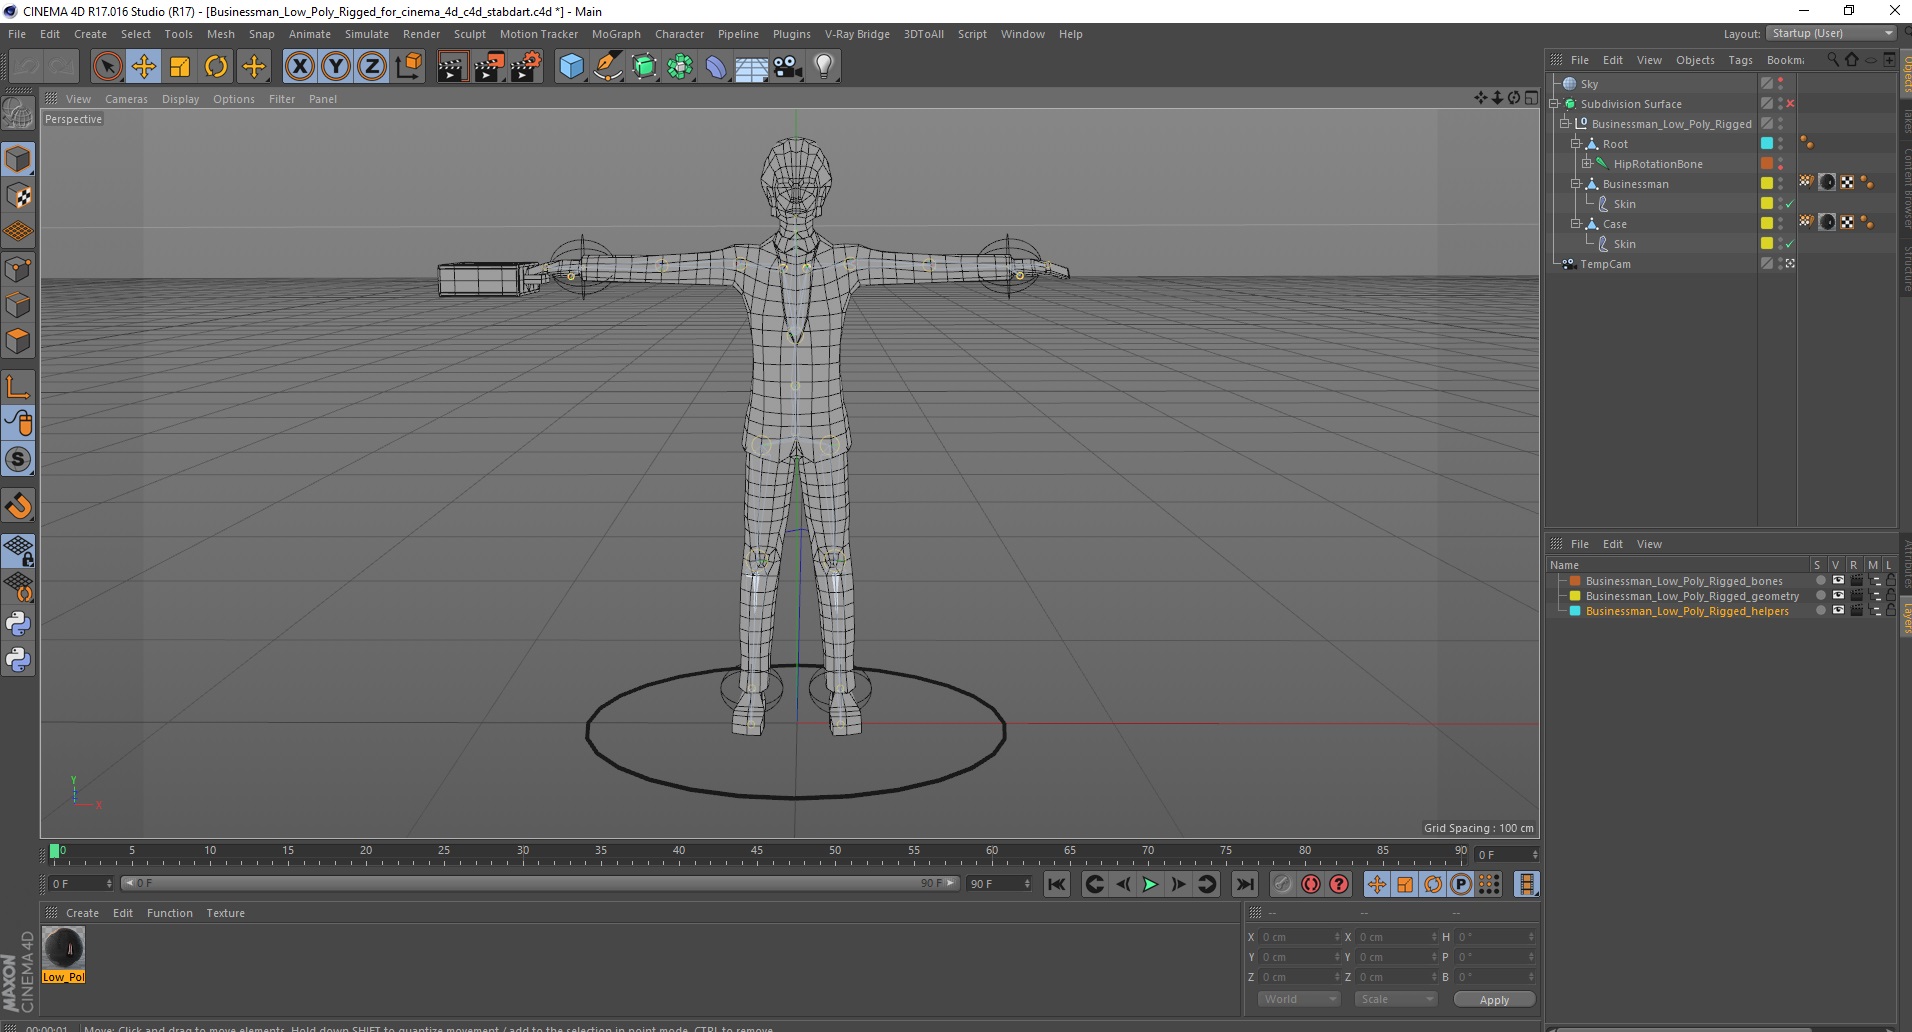Render the active view
1912x1032 pixels.
click(x=452, y=67)
